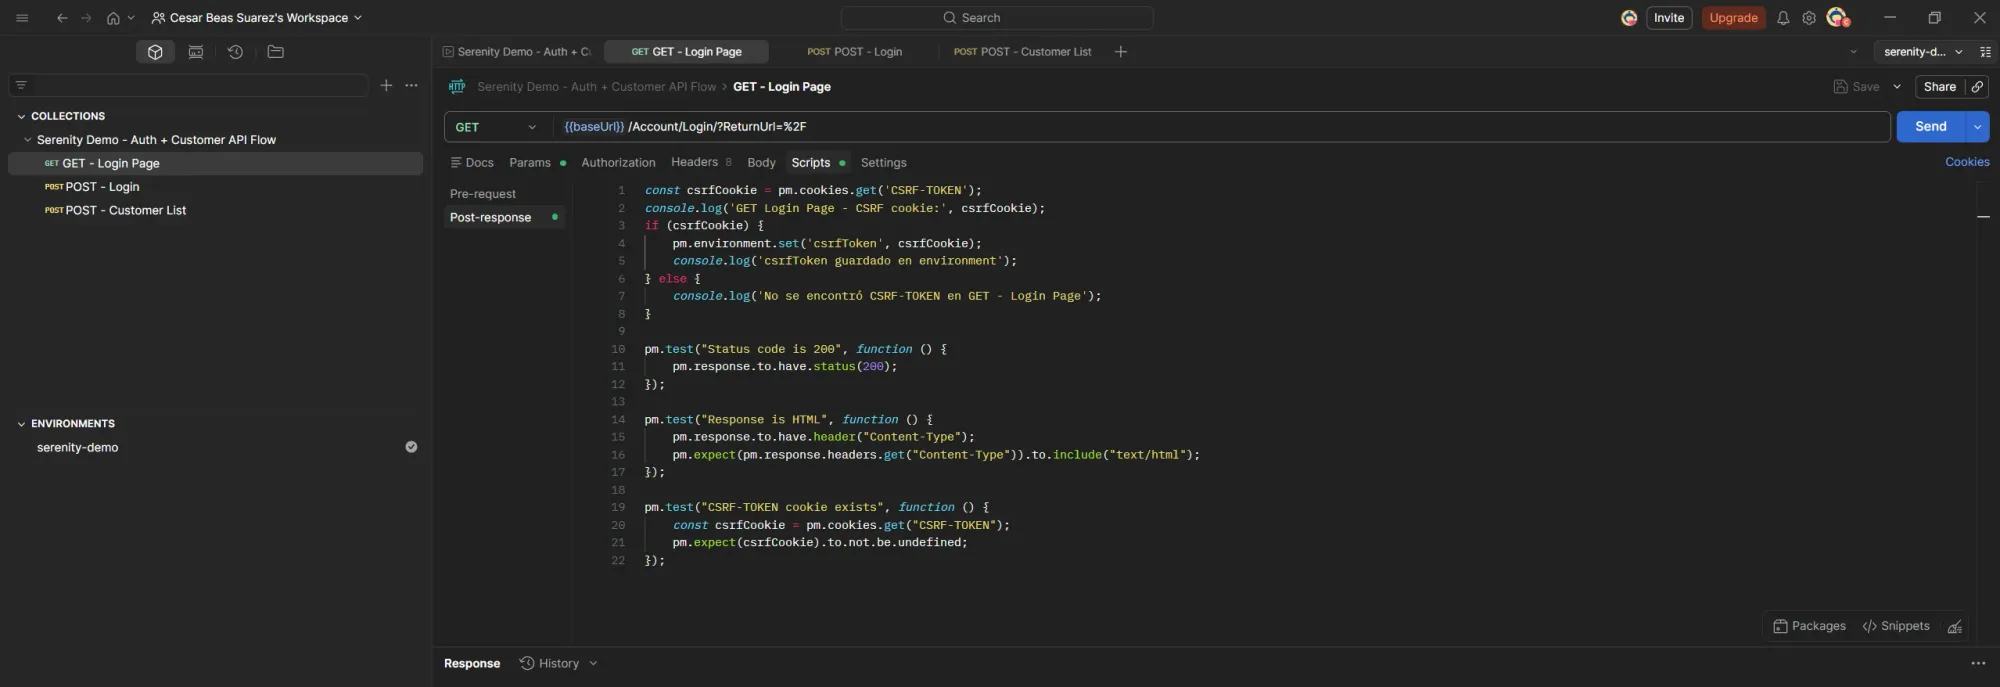Switch to Serenity Demo - Auth collection tab
Image resolution: width=2000 pixels, height=687 pixels.
coord(517,52)
